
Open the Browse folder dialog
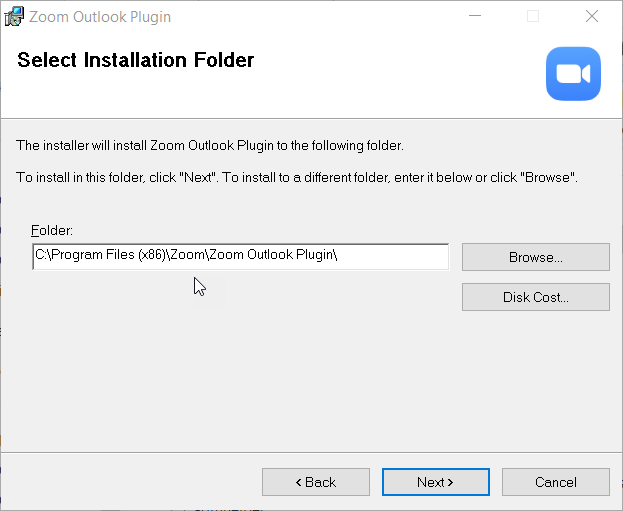[x=536, y=257]
